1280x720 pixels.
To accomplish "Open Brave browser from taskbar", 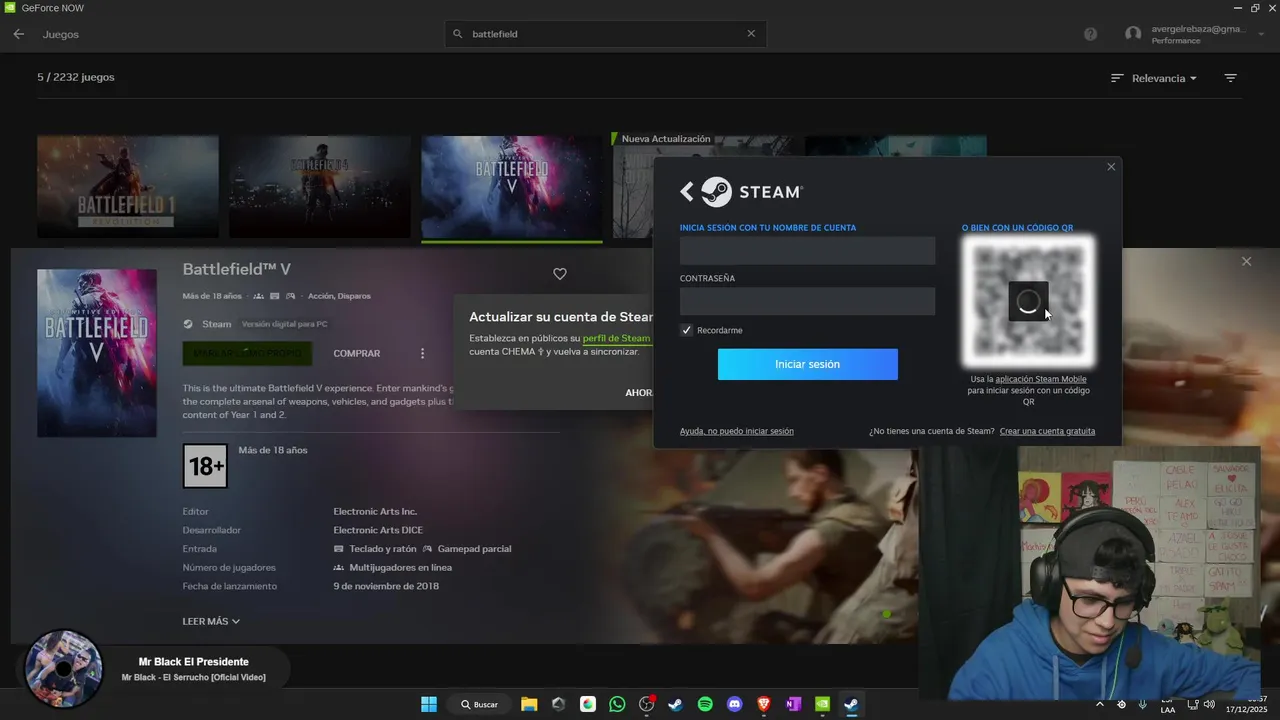I will (x=764, y=704).
